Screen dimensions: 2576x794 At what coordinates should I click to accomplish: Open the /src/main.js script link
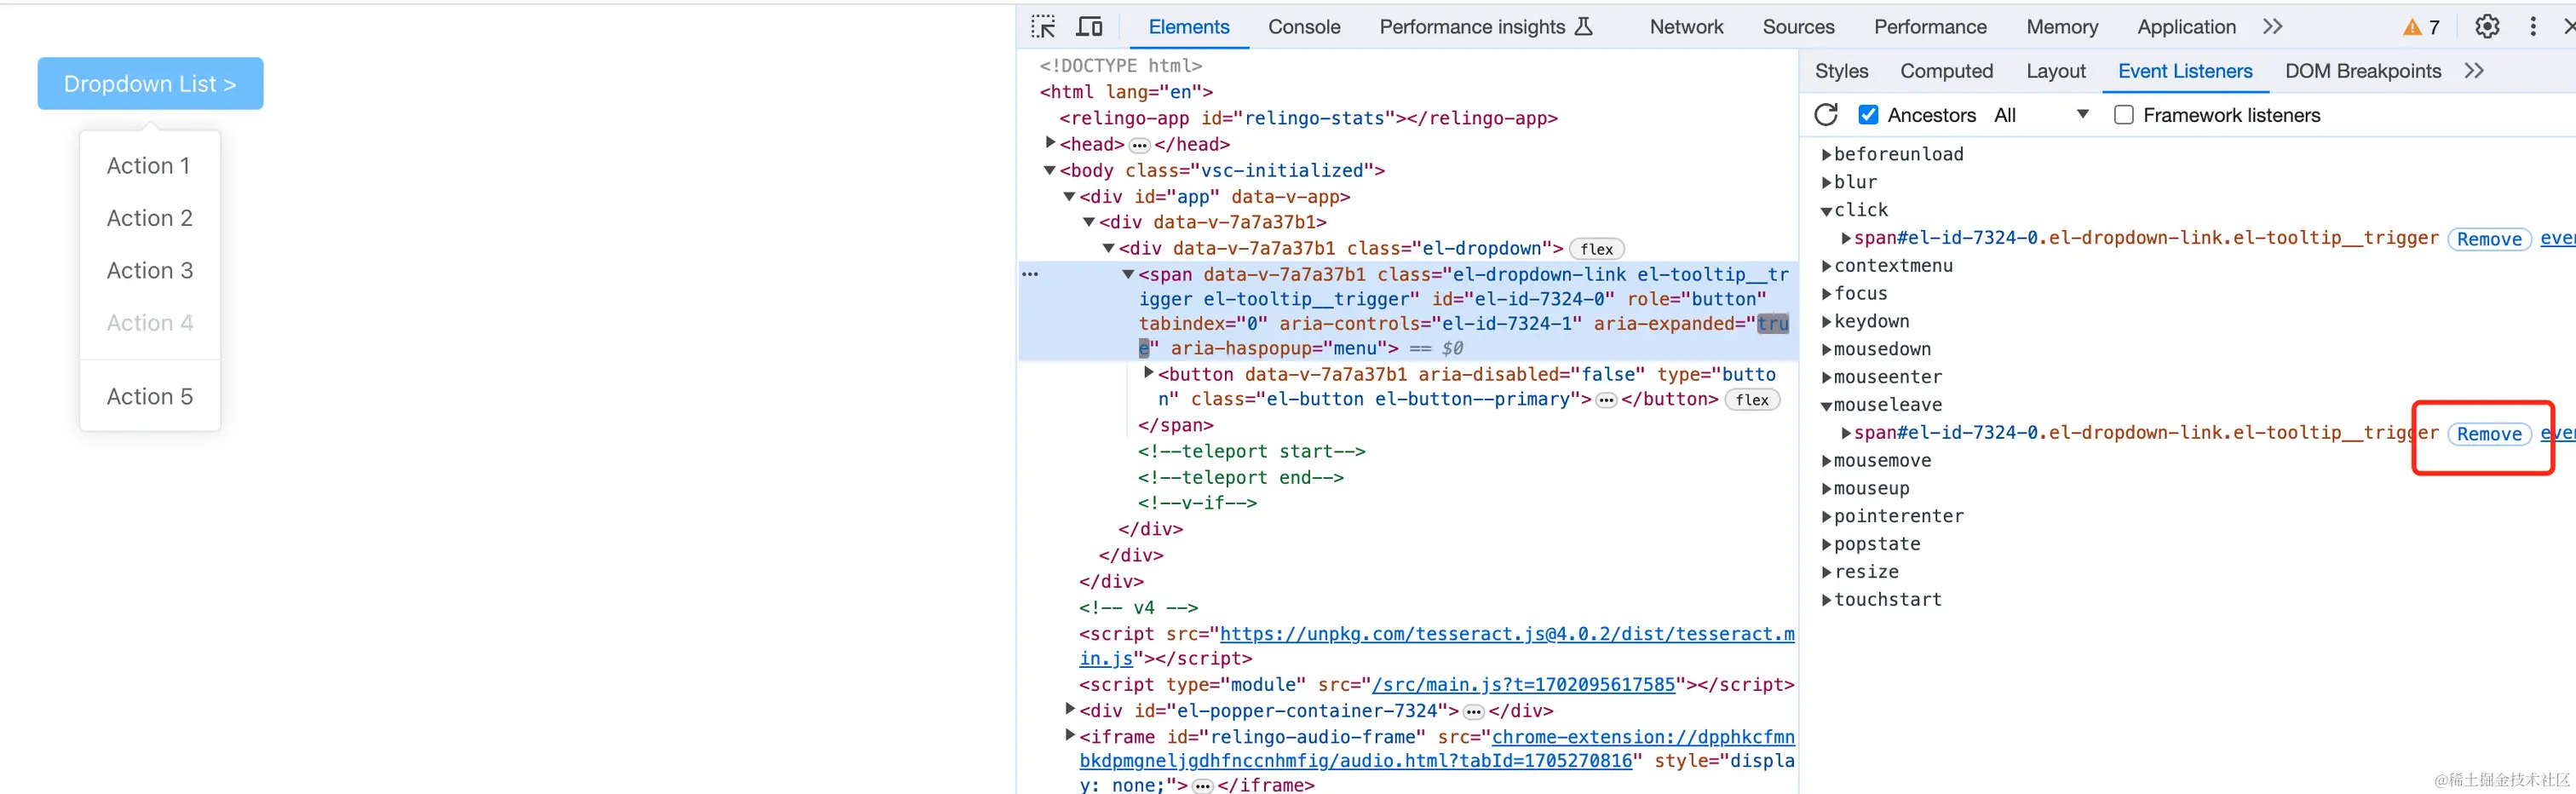[1523, 685]
